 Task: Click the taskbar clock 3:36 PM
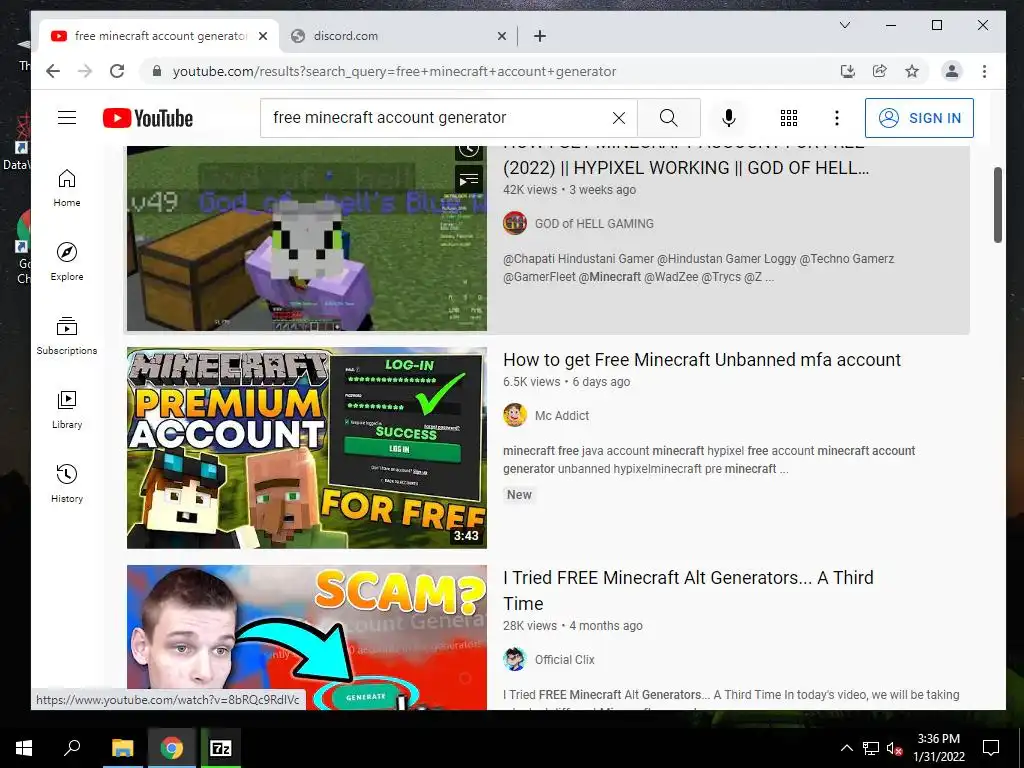[x=938, y=739]
